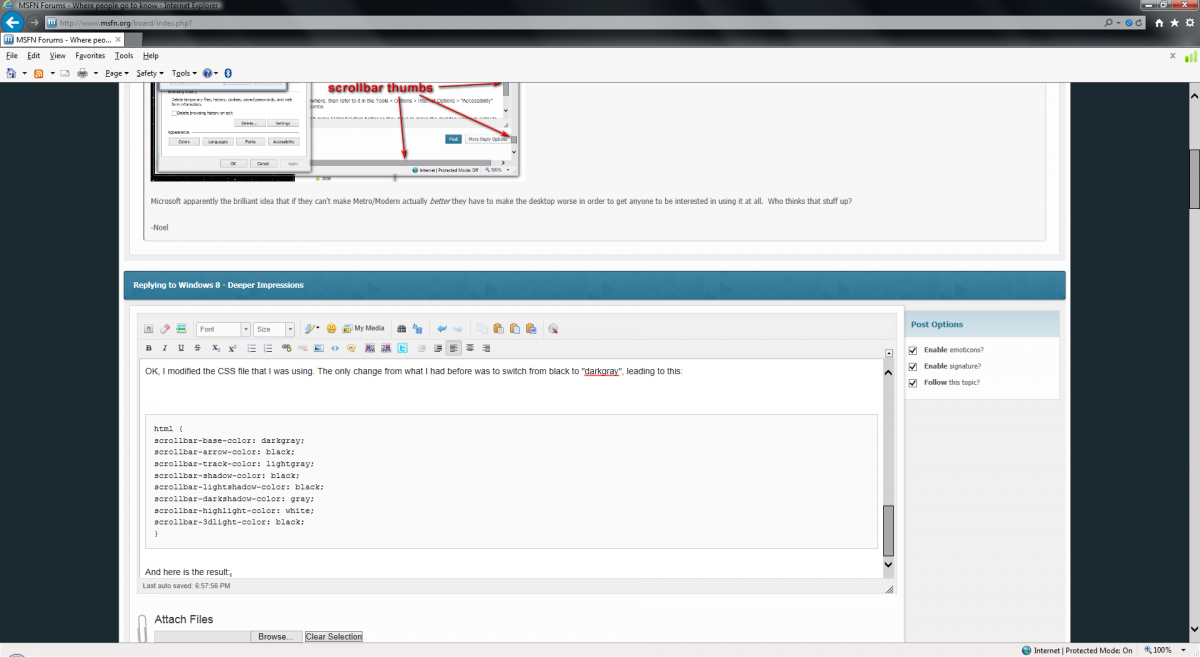Click the RSS feeds icon
Image resolution: width=1200 pixels, height=657 pixels.
point(39,73)
